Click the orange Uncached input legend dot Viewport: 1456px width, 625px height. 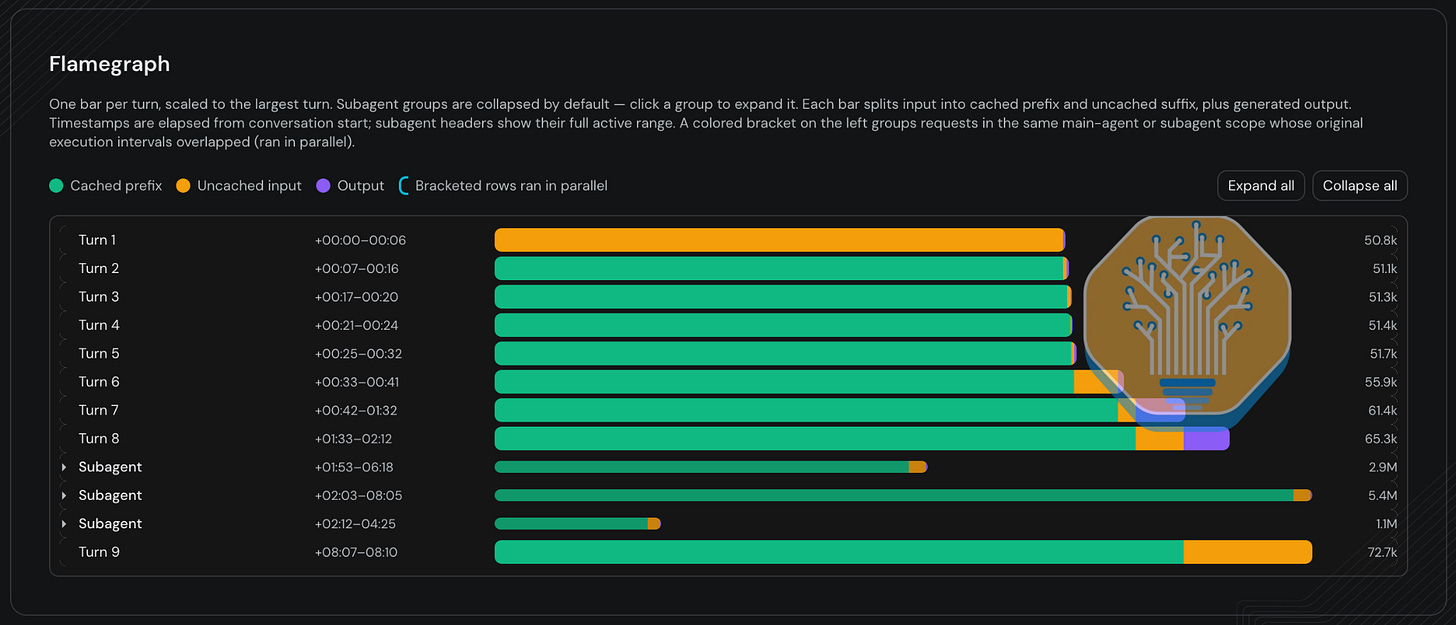pos(184,186)
